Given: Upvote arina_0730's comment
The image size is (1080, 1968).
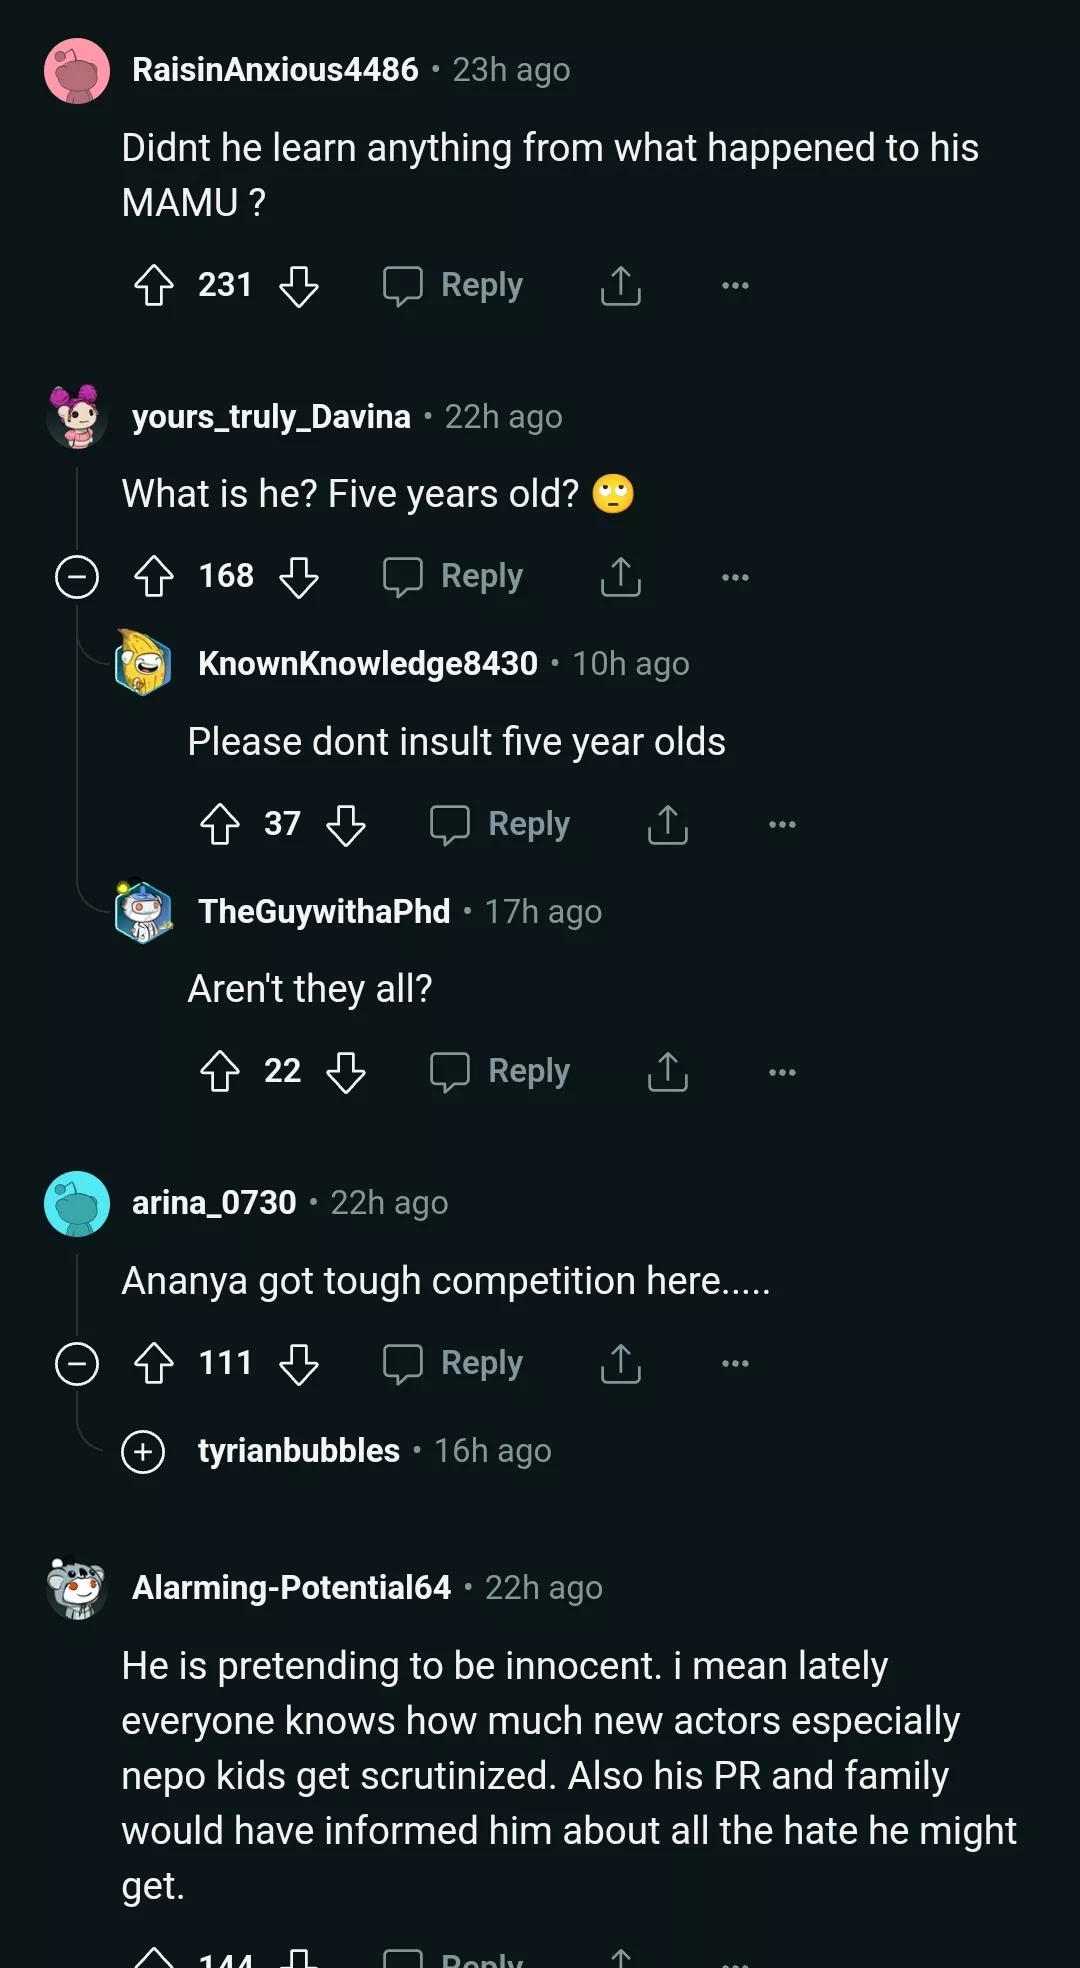Looking at the screenshot, I should 154,1364.
